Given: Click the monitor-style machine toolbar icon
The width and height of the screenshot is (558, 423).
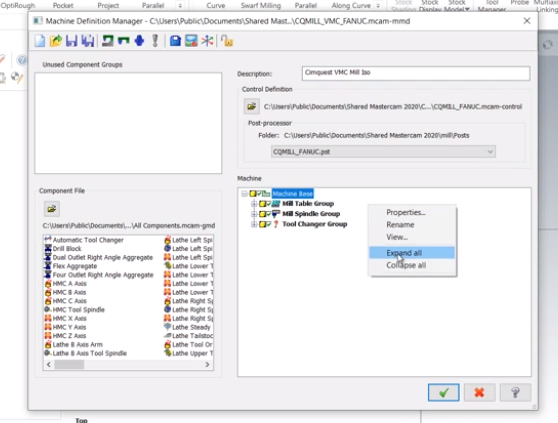Looking at the screenshot, I should pyautogui.click(x=191, y=41).
